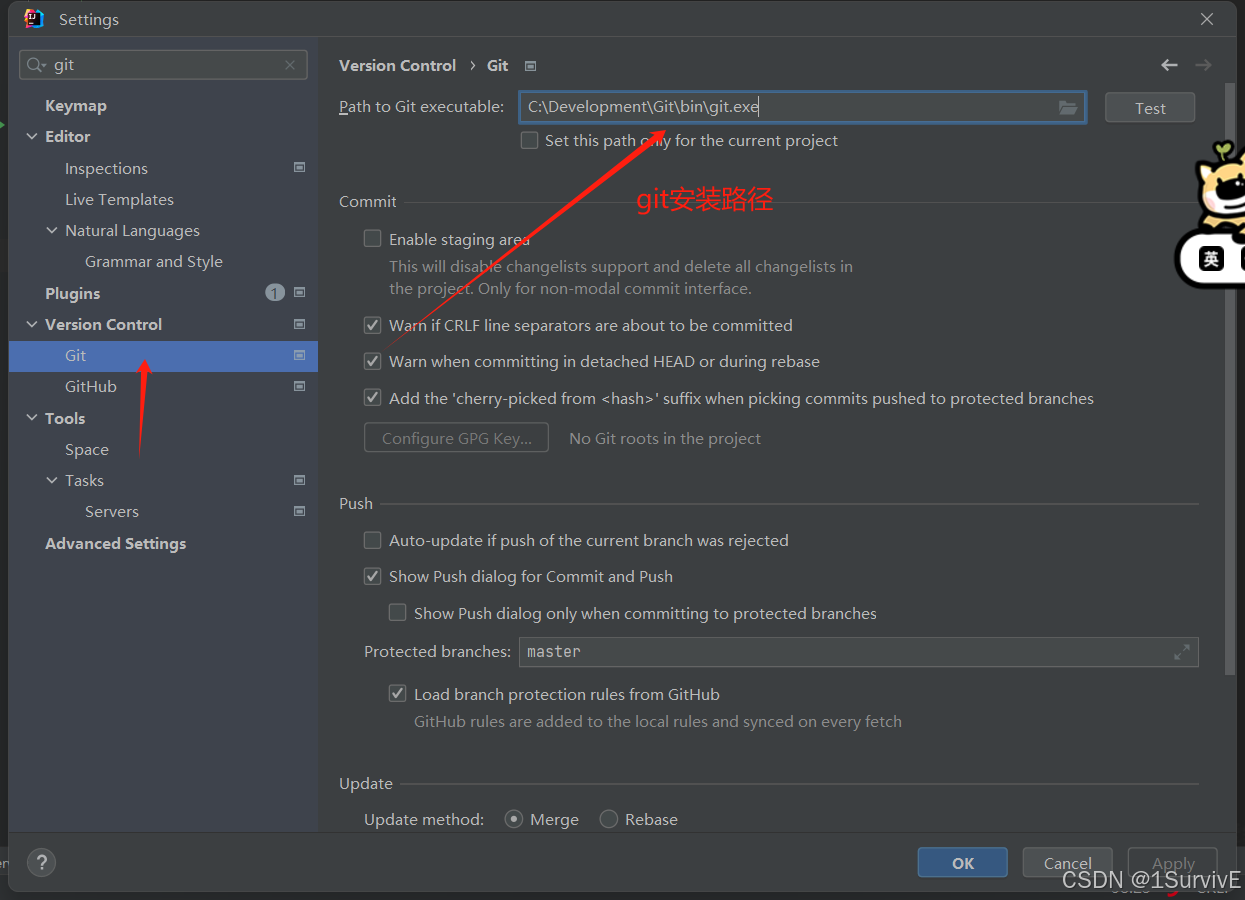Click the IntelliJ logo in the title bar
Screen dimensions: 1245x900
(x=34, y=18)
